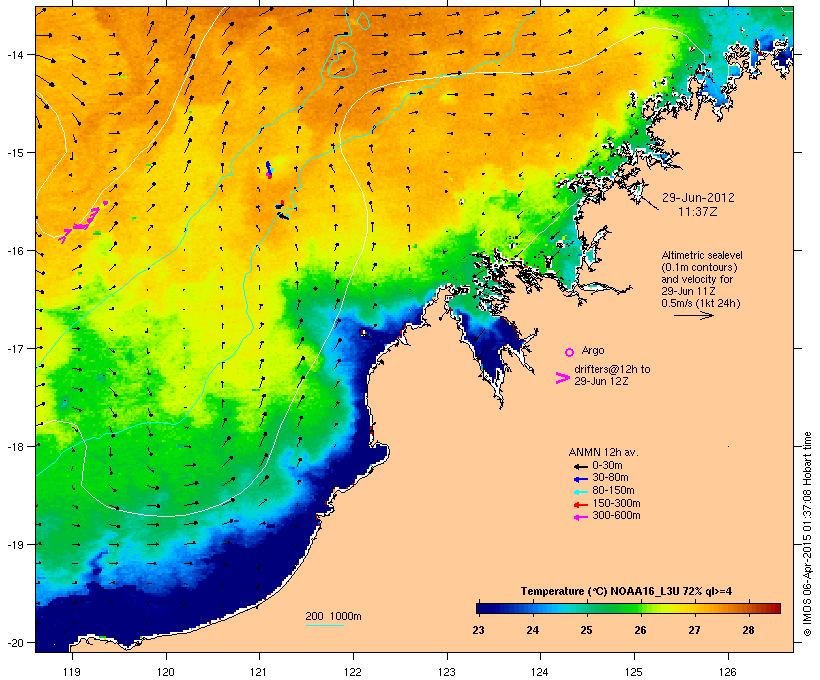
Task: Click the 150-300m depth label
Action: (616, 504)
